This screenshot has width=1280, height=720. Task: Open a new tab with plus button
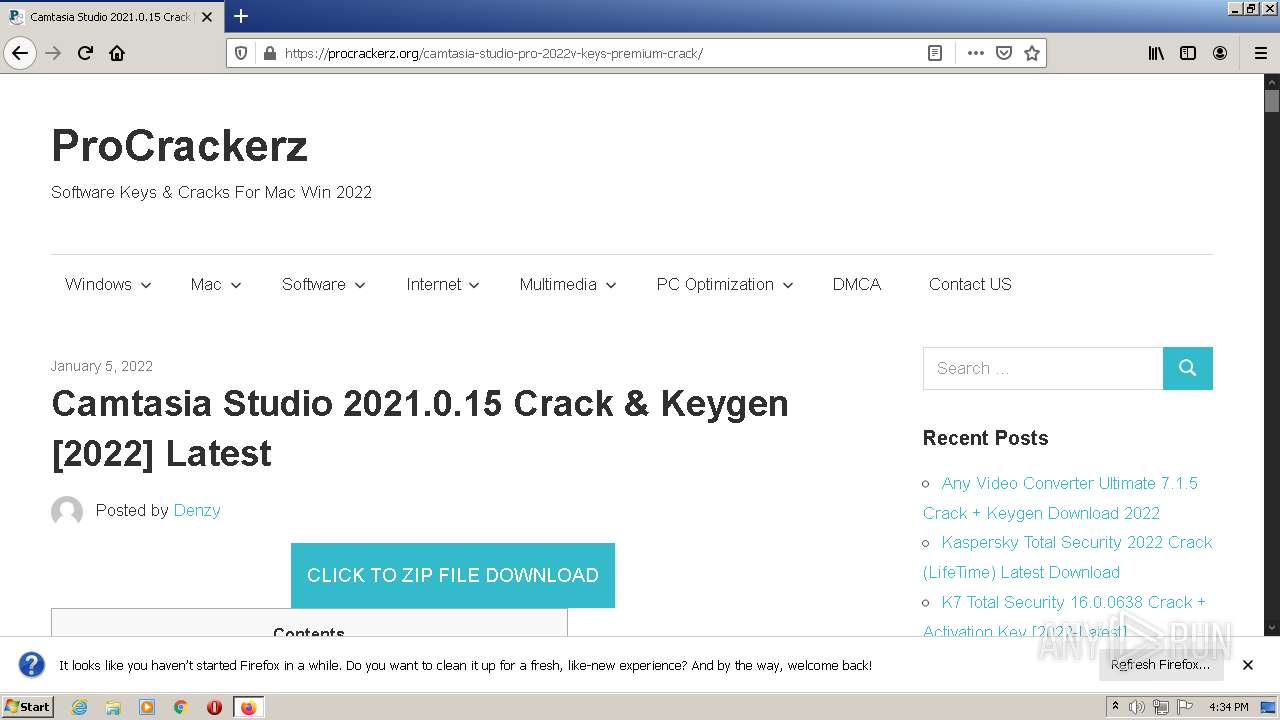coord(241,16)
